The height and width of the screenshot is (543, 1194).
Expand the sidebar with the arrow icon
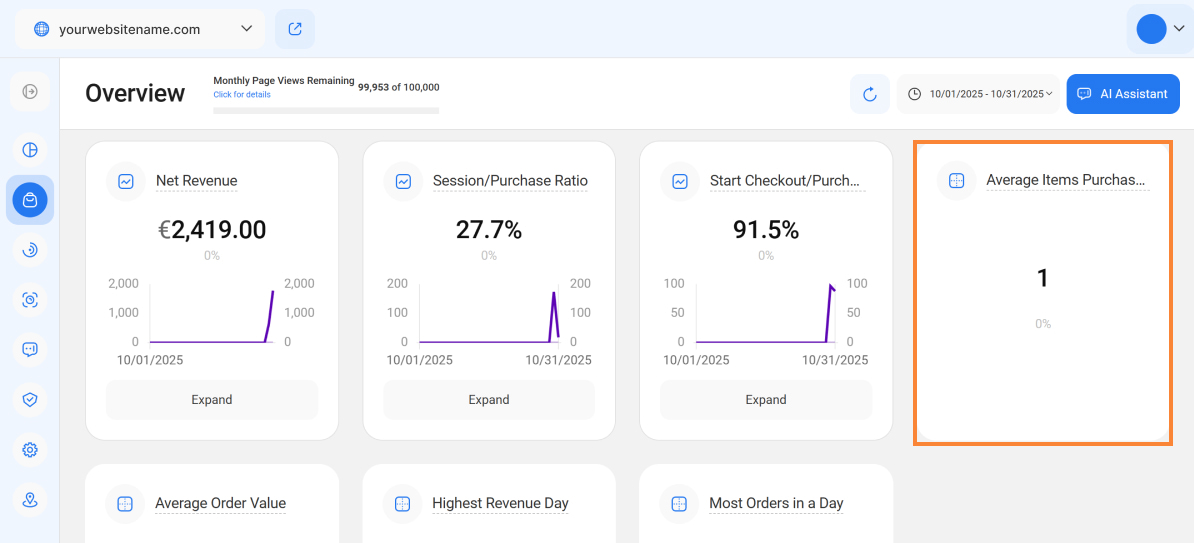(x=30, y=92)
